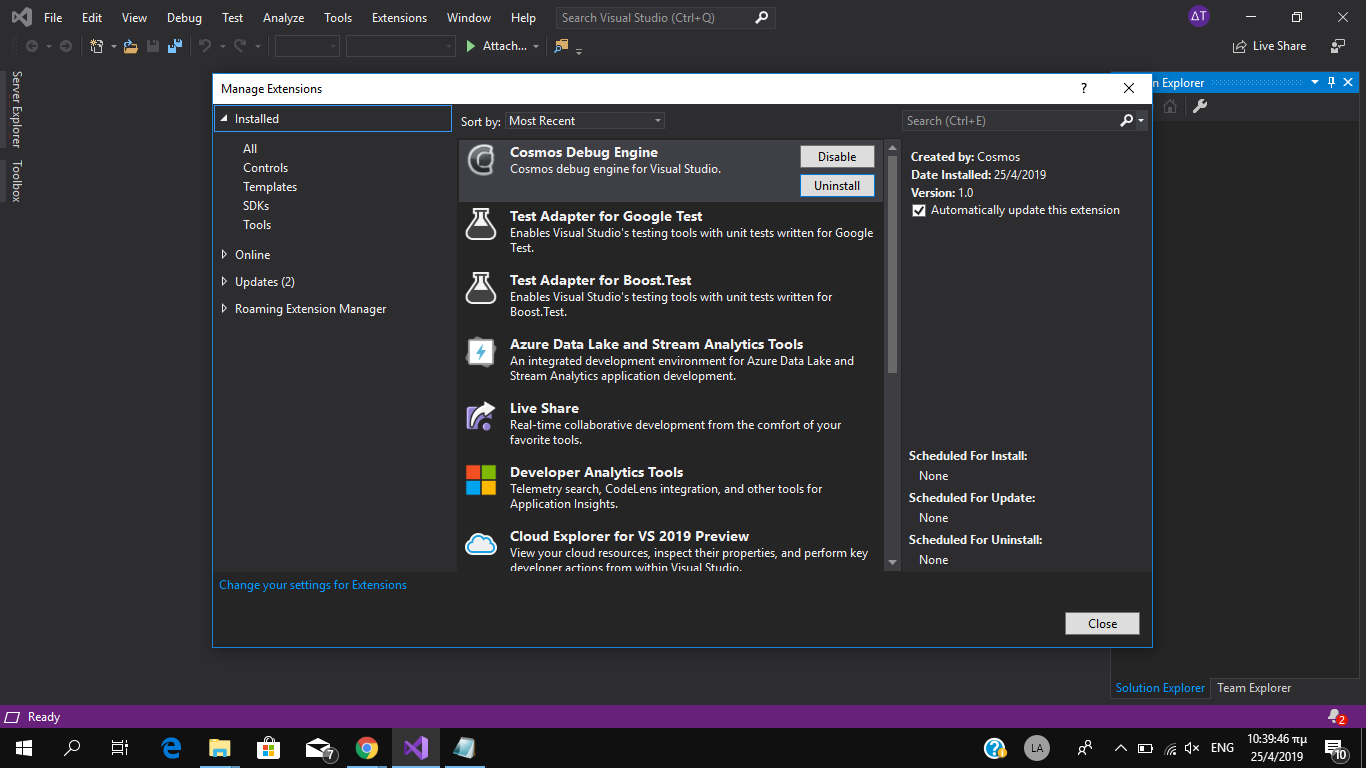Click the magnifier in Search Visual Studio box
Image resolution: width=1366 pixels, height=768 pixels.
click(x=762, y=18)
